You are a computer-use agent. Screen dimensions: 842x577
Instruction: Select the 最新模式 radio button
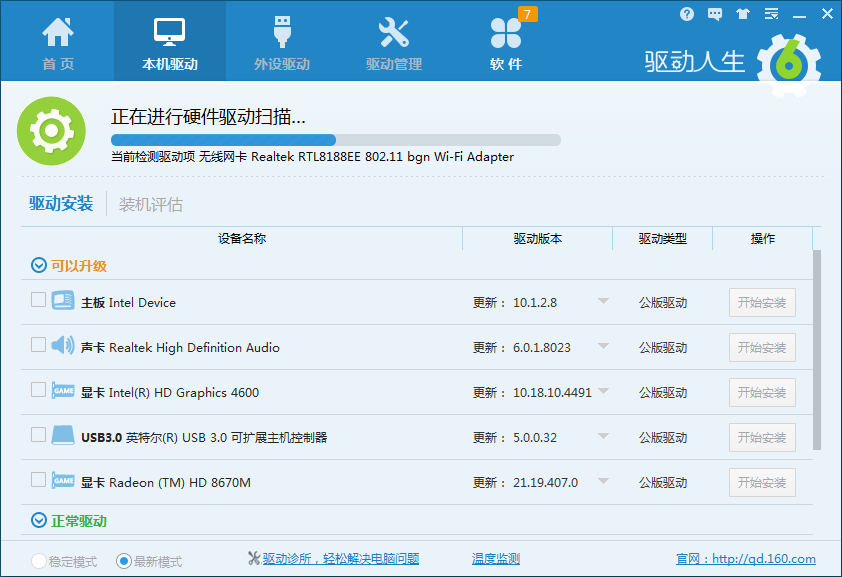(x=124, y=561)
